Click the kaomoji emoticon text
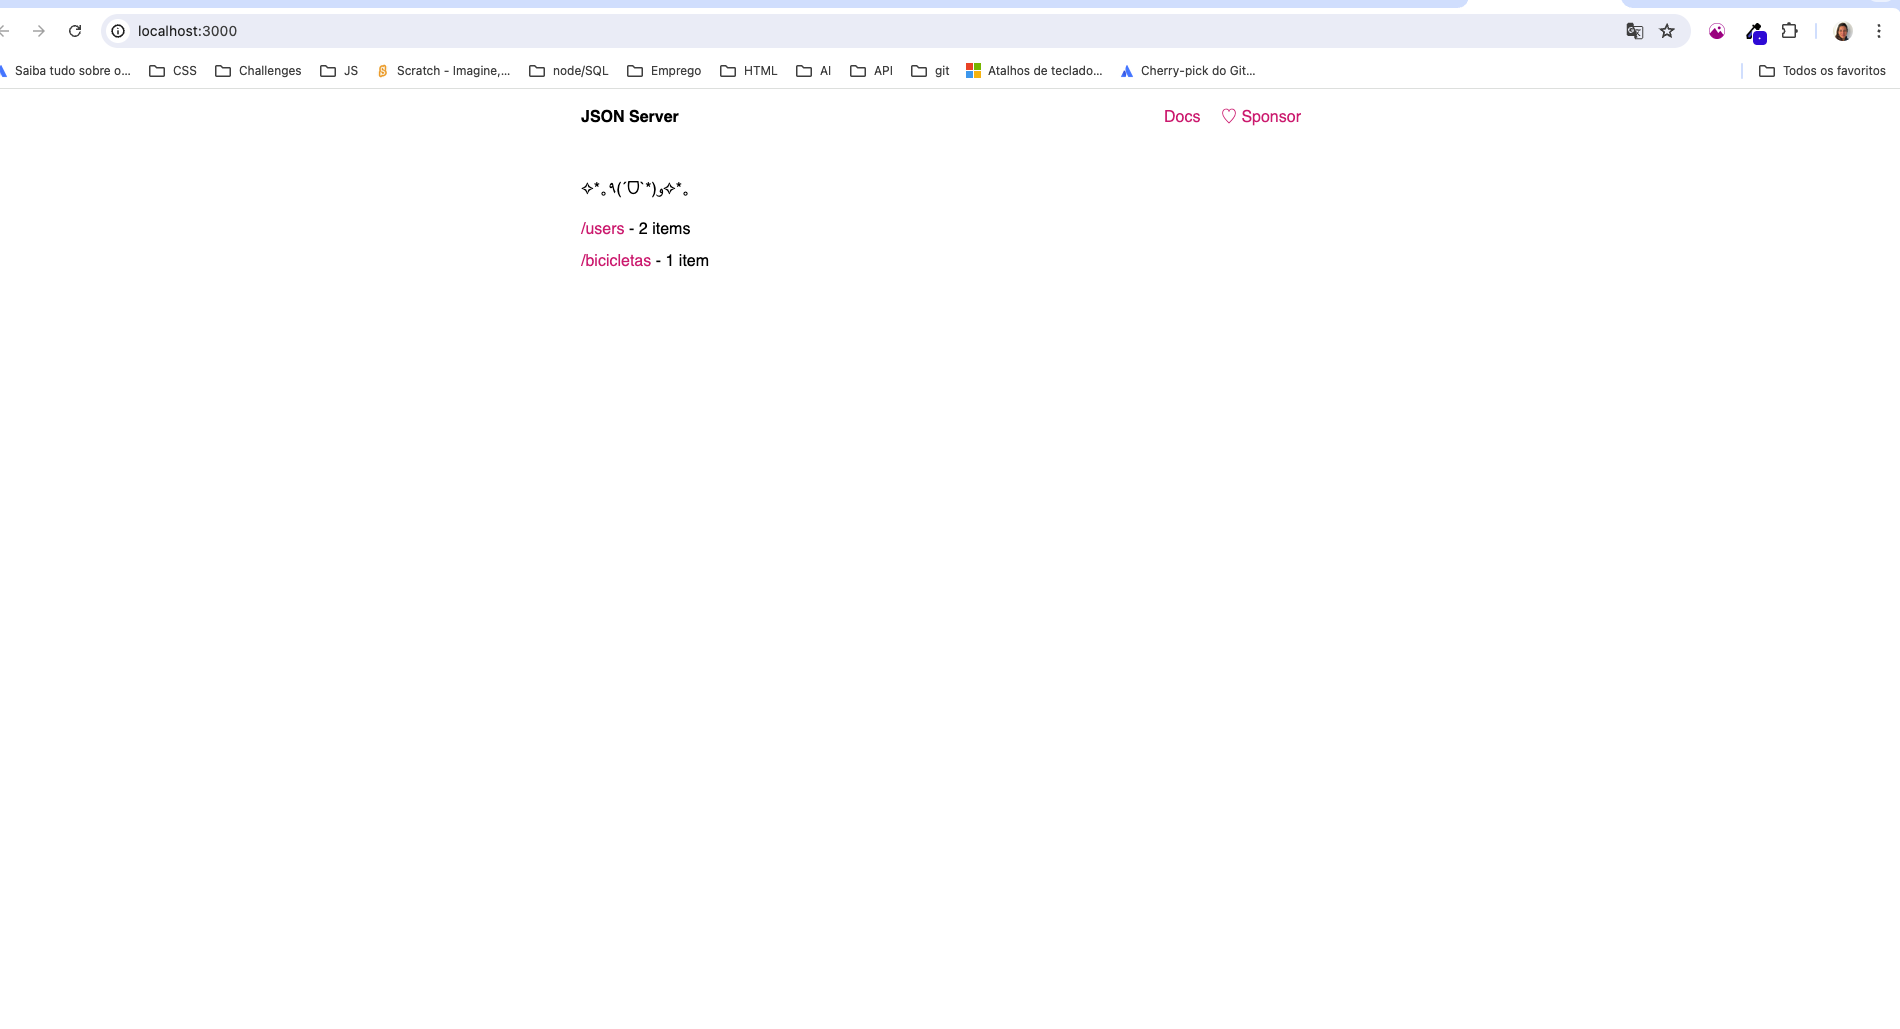 pyautogui.click(x=634, y=188)
